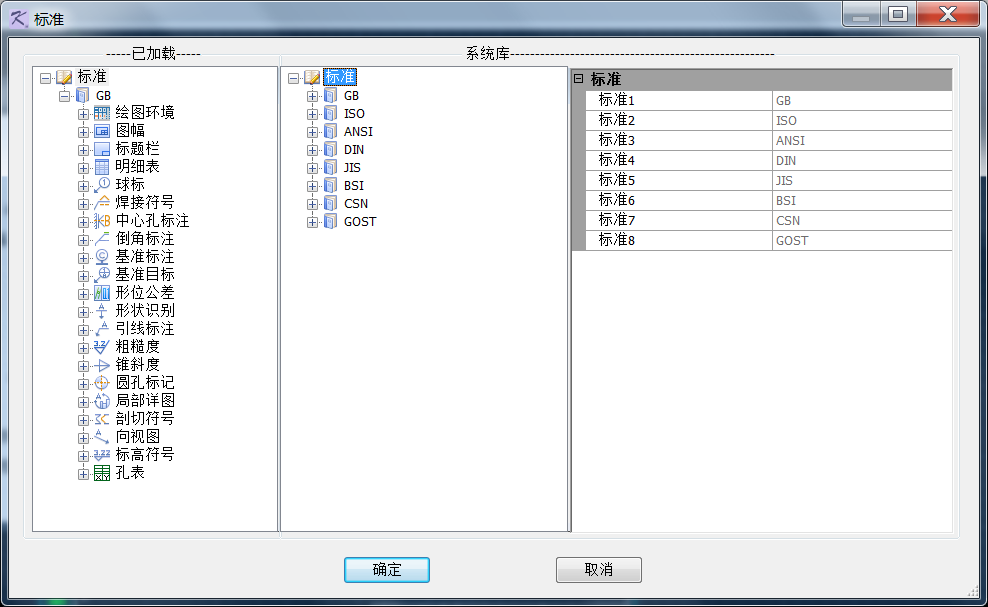The image size is (988, 607).
Task: Select the DIN label in system library
Action: 354,150
